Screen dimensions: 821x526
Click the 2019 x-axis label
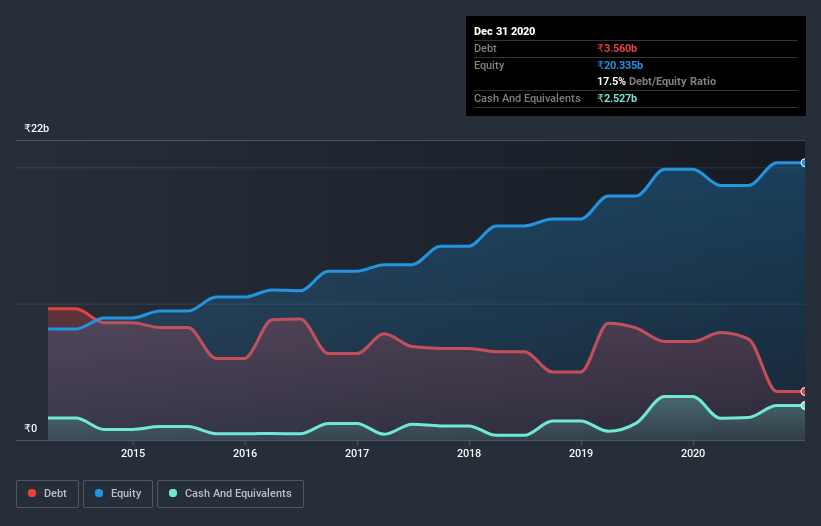581,453
